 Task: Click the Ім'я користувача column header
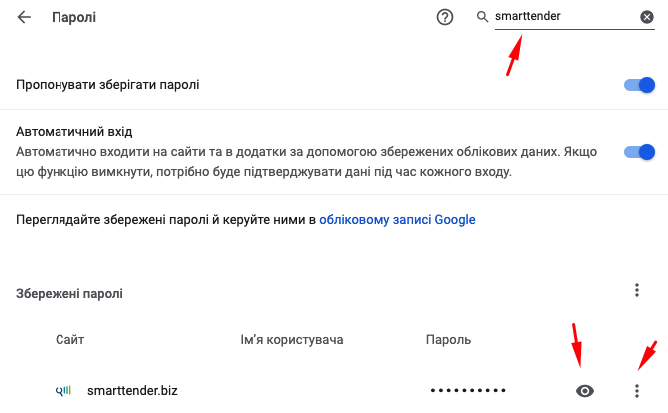[x=292, y=340]
